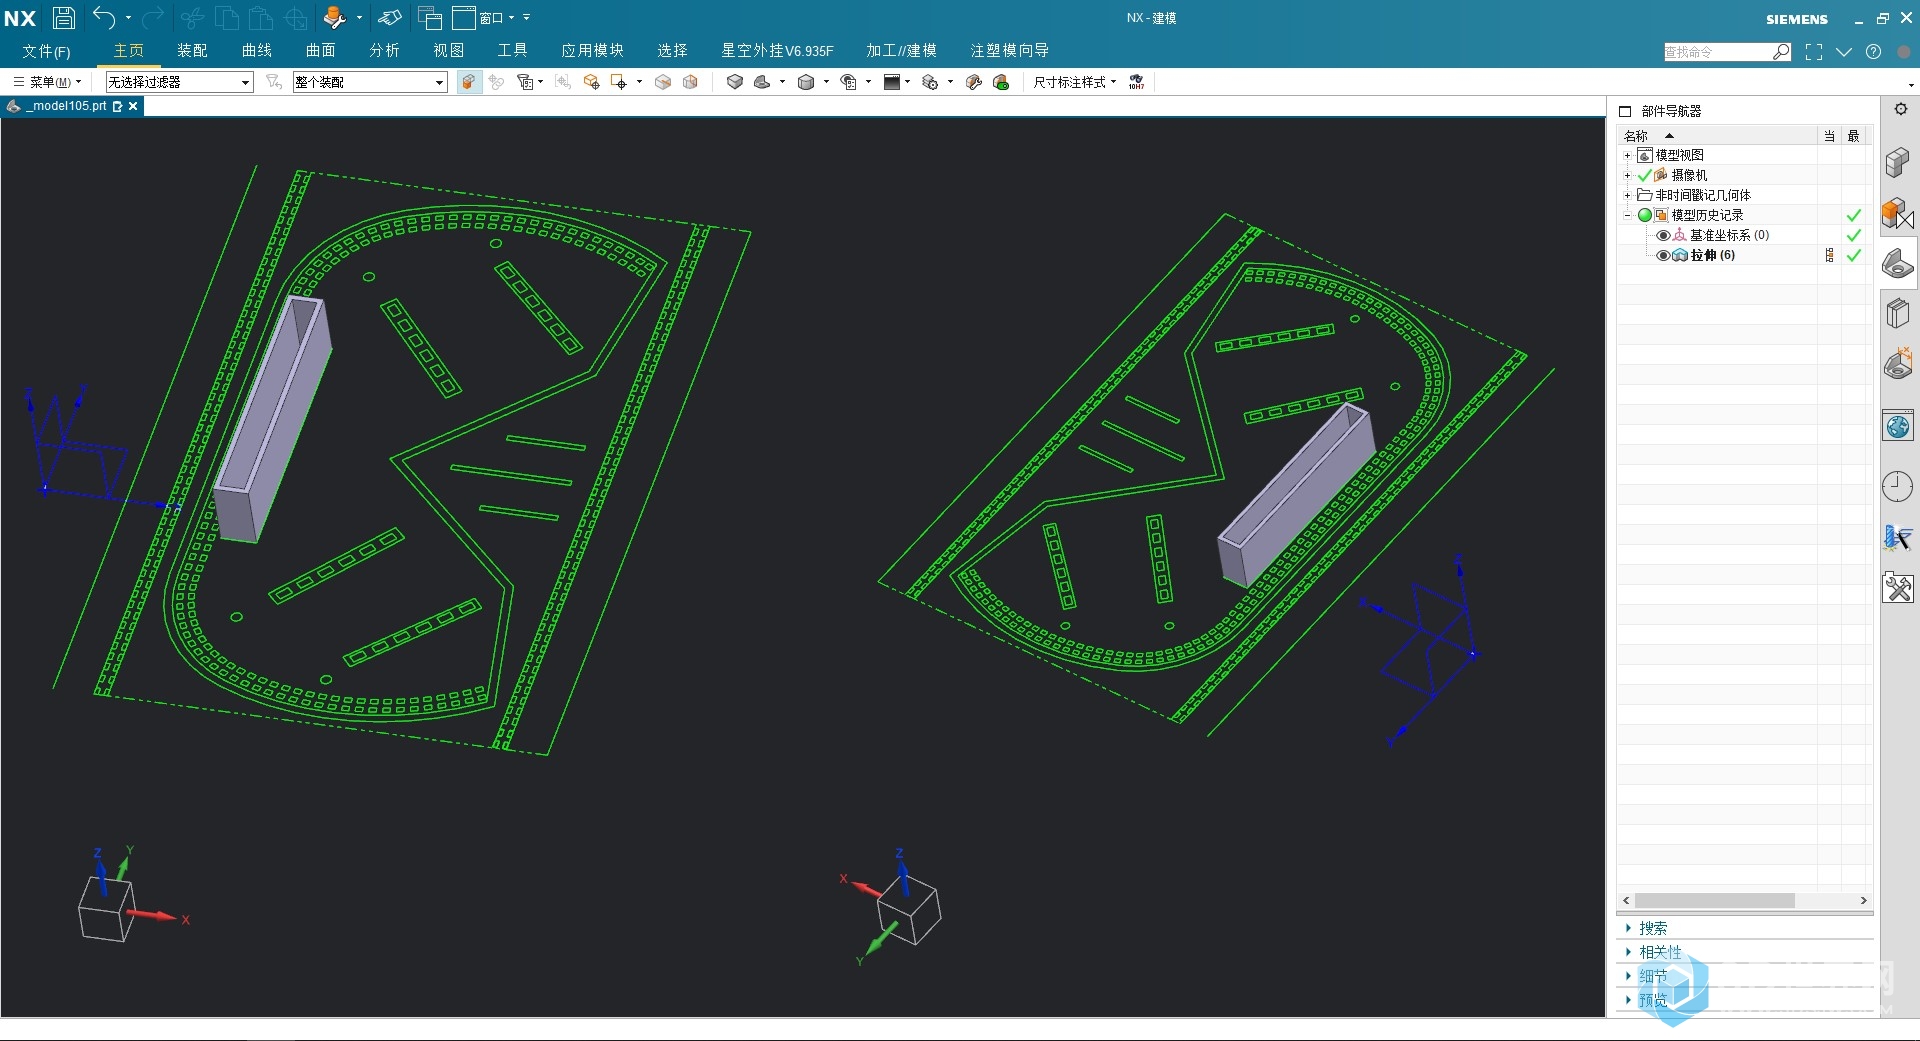Toggle visibility eye of 基准坐标系 (0)
This screenshot has height=1041, width=1920.
[1663, 236]
